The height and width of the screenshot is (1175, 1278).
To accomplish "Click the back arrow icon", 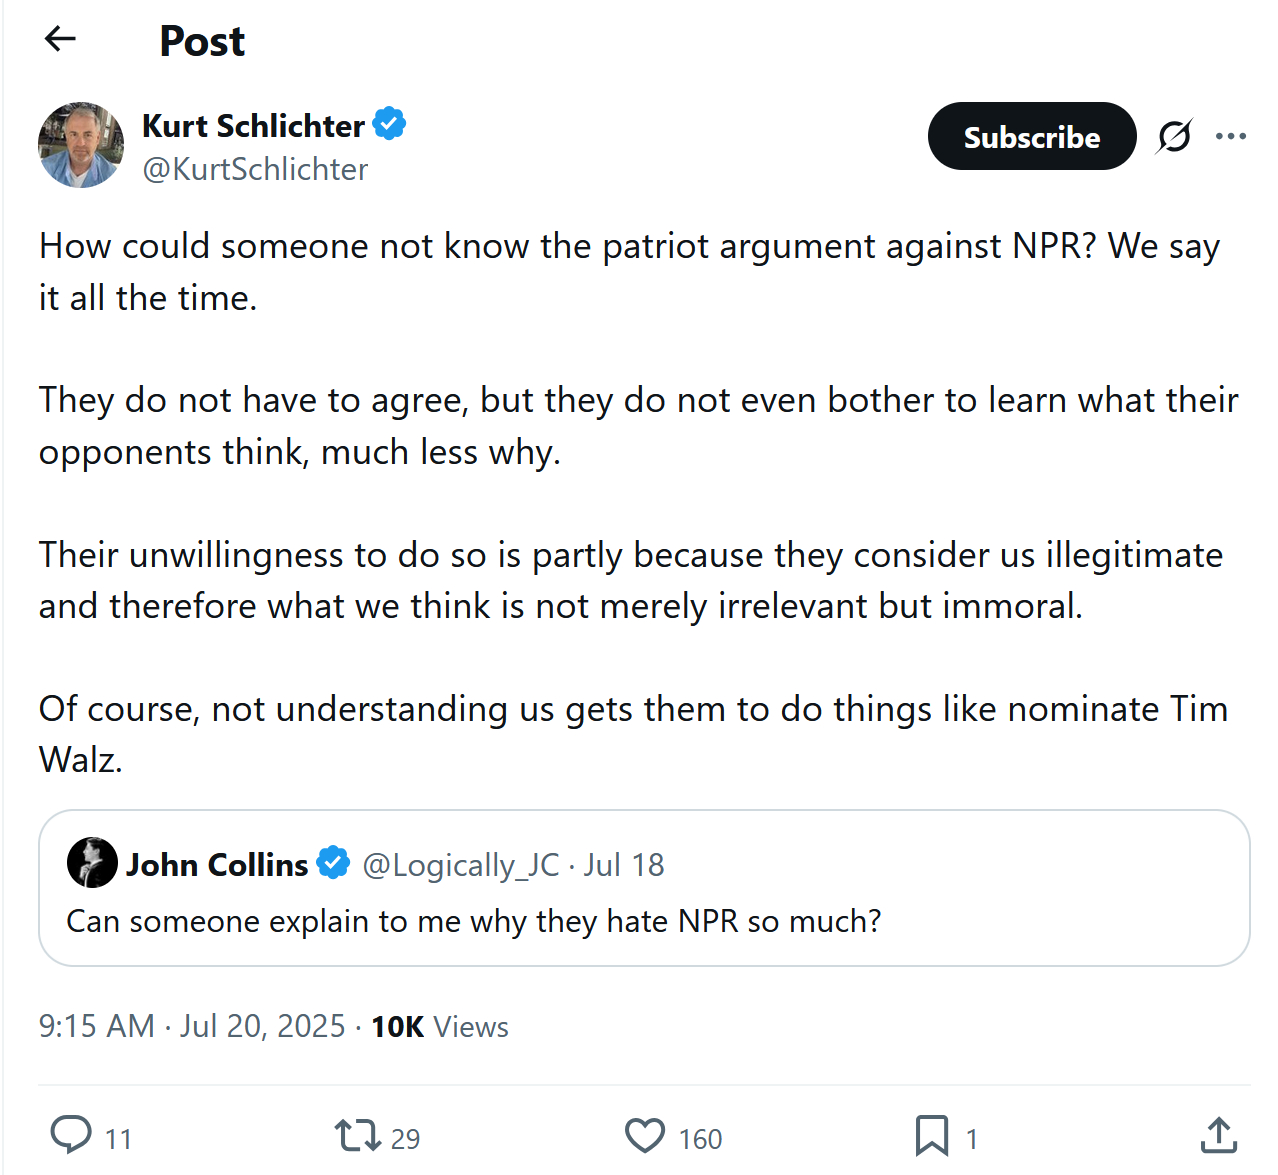I will point(61,39).
